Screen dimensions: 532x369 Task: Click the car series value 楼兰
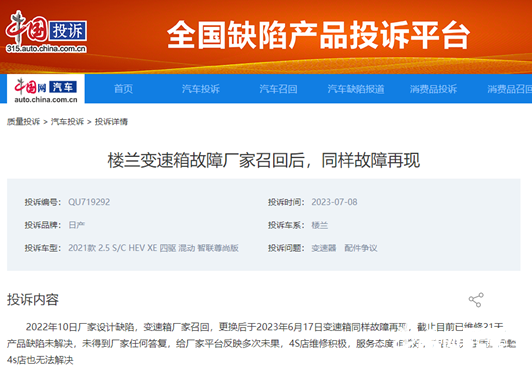coord(320,225)
